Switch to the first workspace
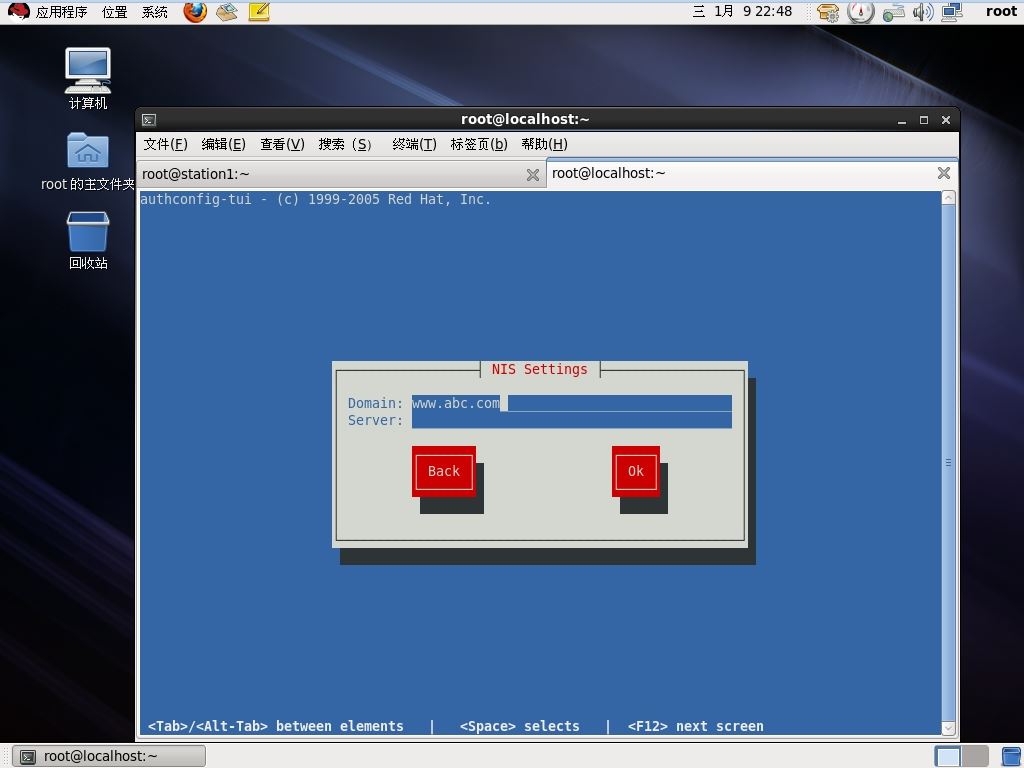 pyautogui.click(x=948, y=756)
